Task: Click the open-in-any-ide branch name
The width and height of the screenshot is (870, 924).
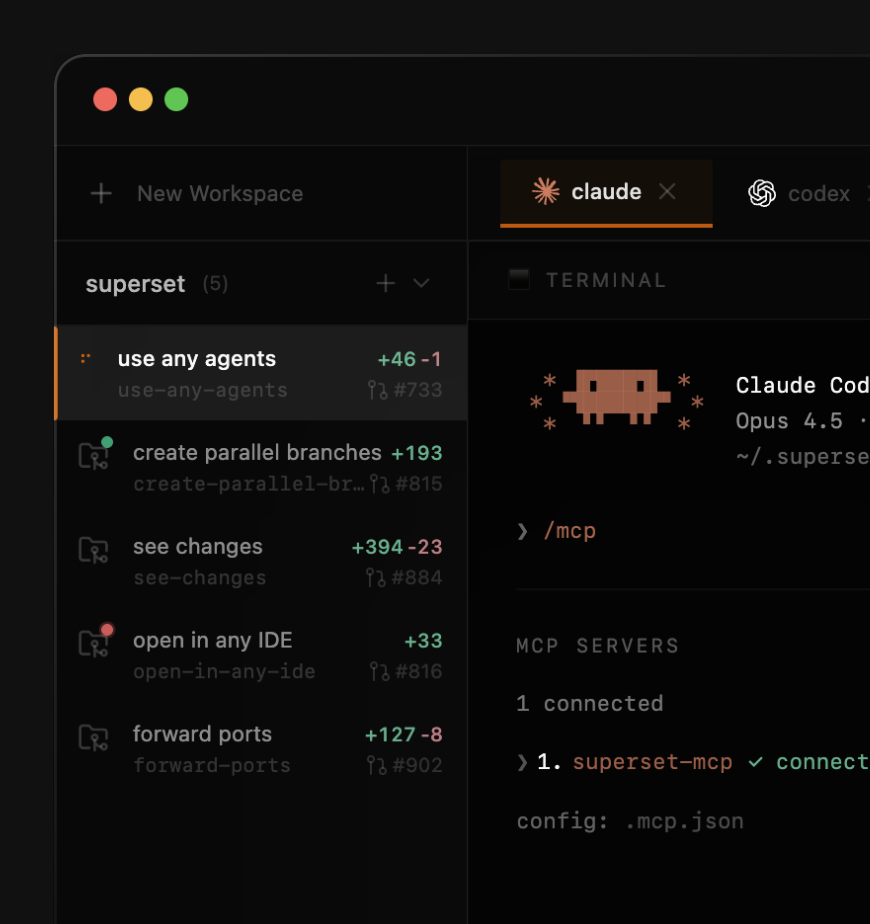Action: tap(224, 672)
